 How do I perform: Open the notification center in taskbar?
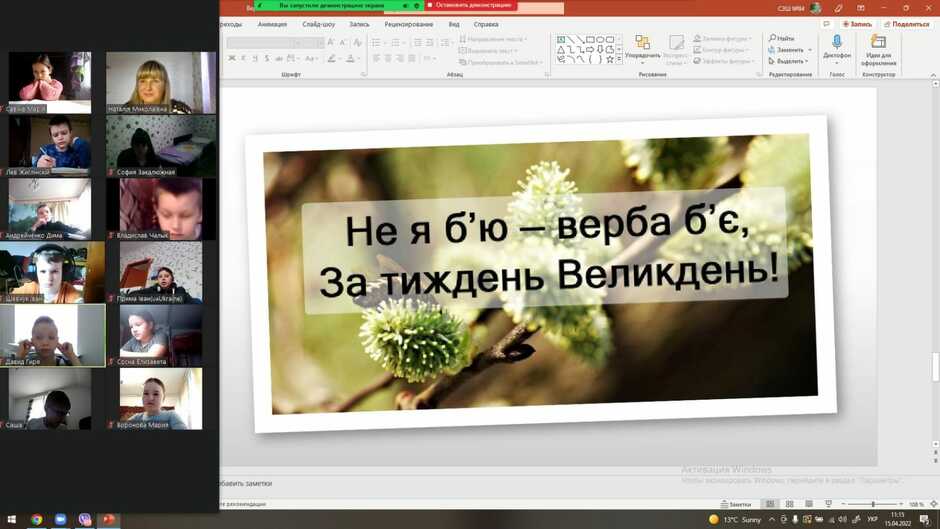(924, 519)
